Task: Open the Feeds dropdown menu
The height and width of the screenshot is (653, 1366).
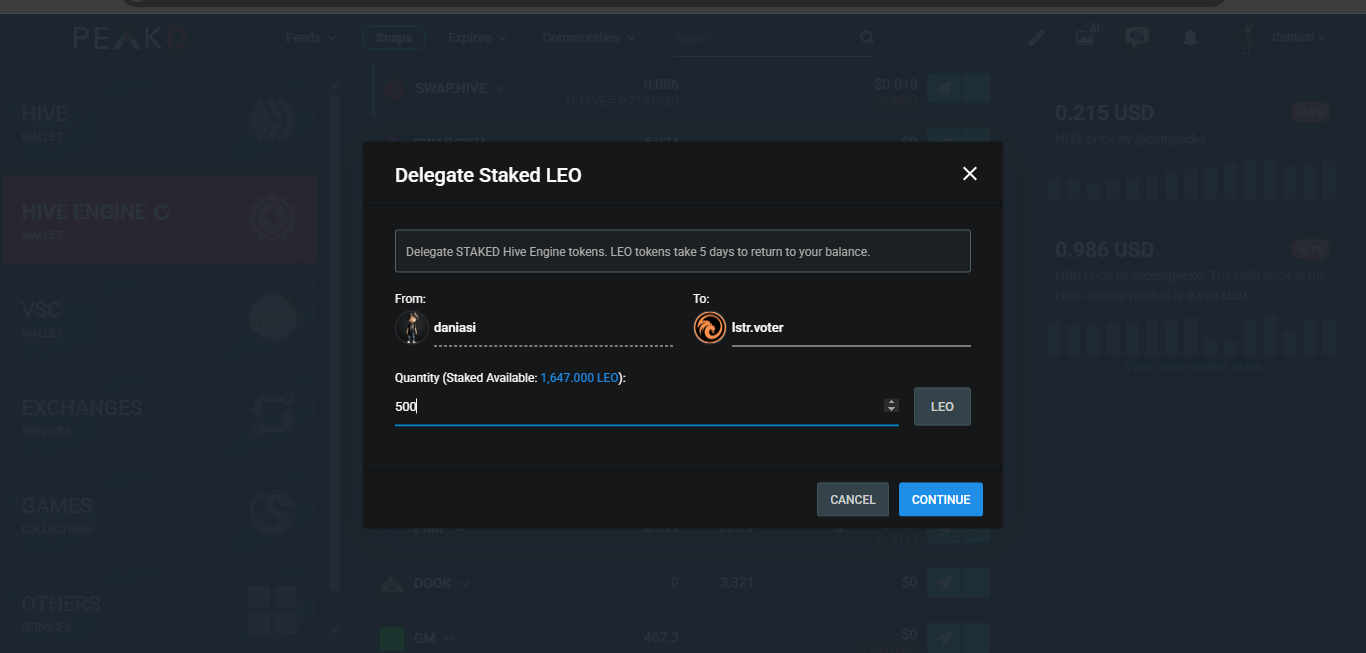Action: click(311, 38)
